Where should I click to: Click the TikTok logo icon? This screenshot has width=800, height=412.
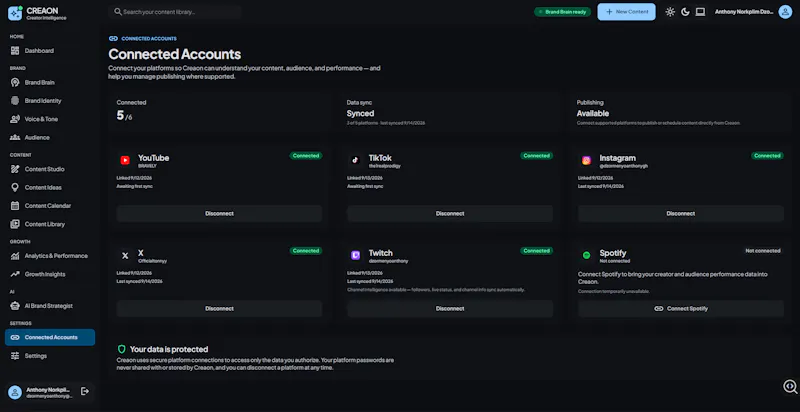[x=356, y=161]
